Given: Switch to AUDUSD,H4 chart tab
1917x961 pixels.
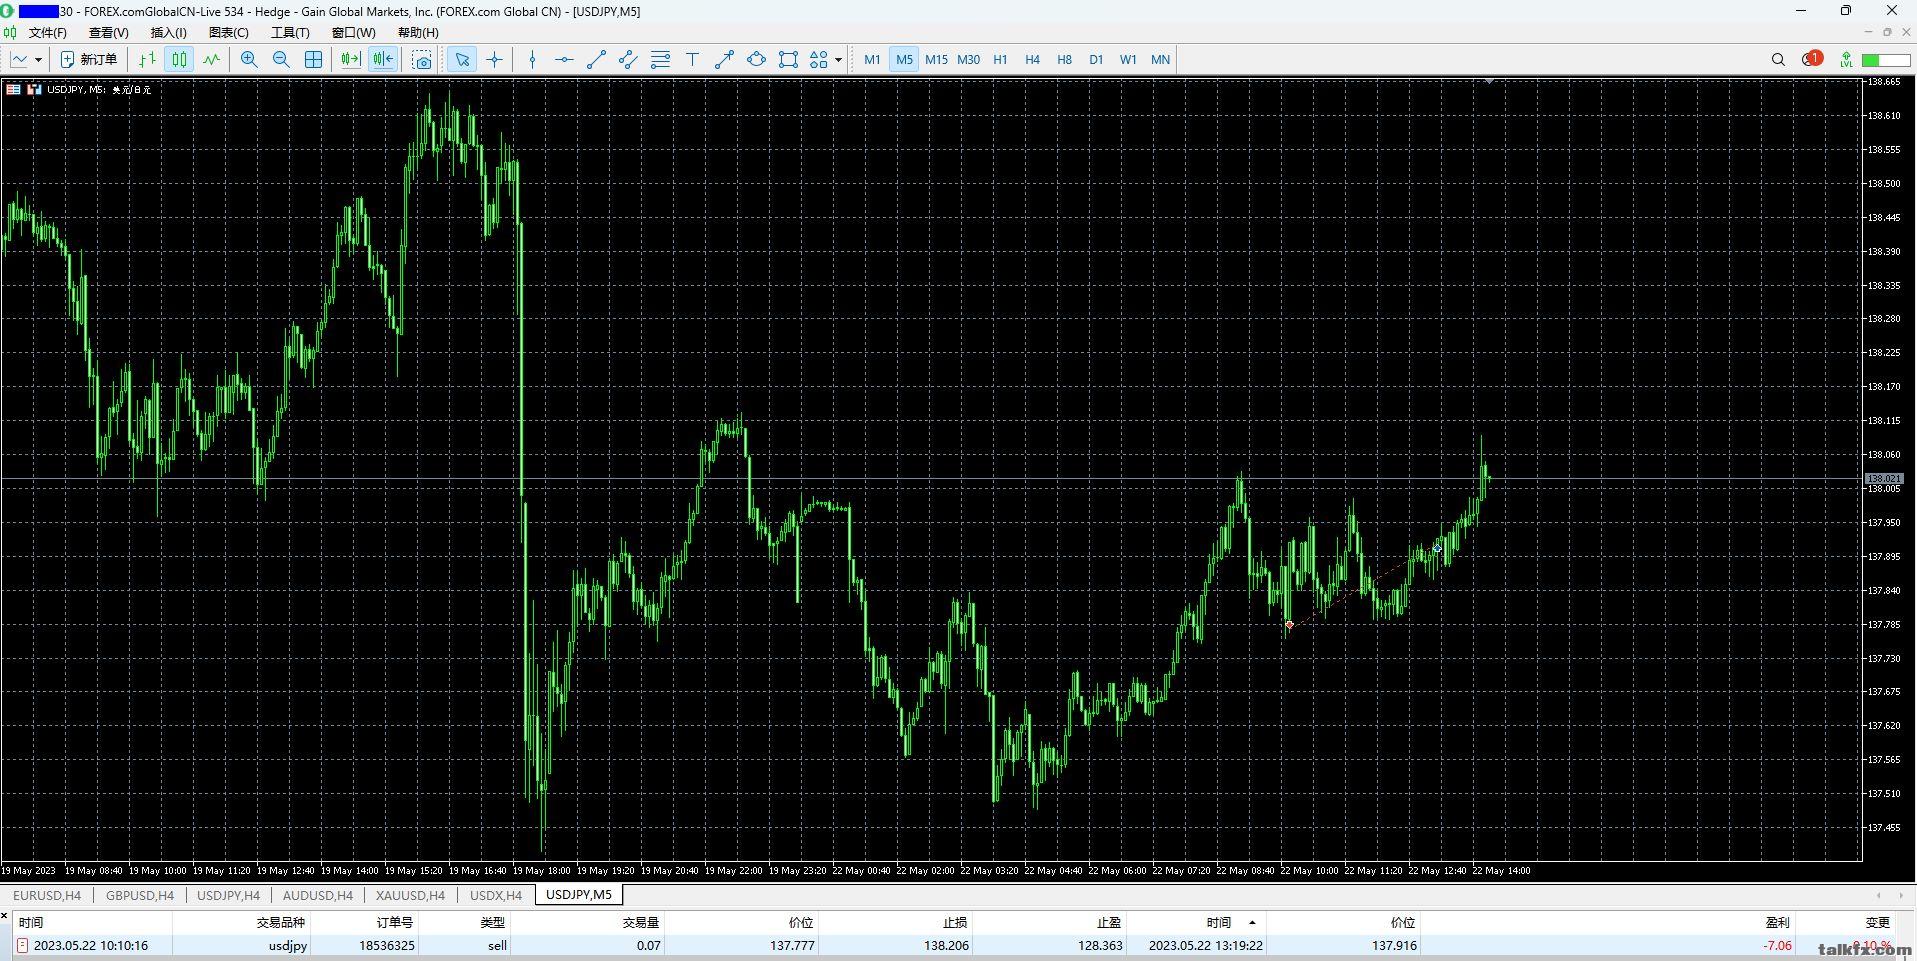Looking at the screenshot, I should tap(318, 895).
